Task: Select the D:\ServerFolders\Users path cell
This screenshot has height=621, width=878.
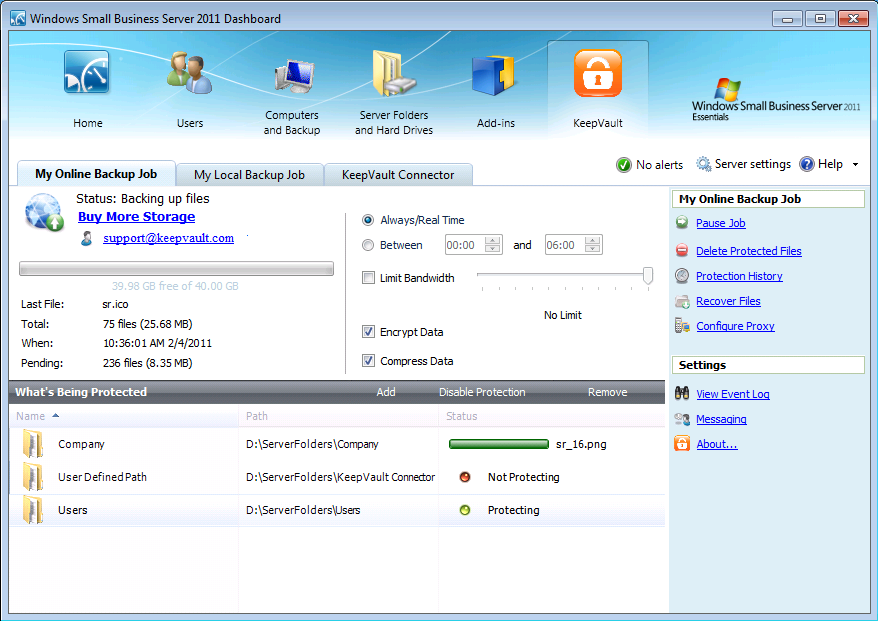Action: pos(303,510)
